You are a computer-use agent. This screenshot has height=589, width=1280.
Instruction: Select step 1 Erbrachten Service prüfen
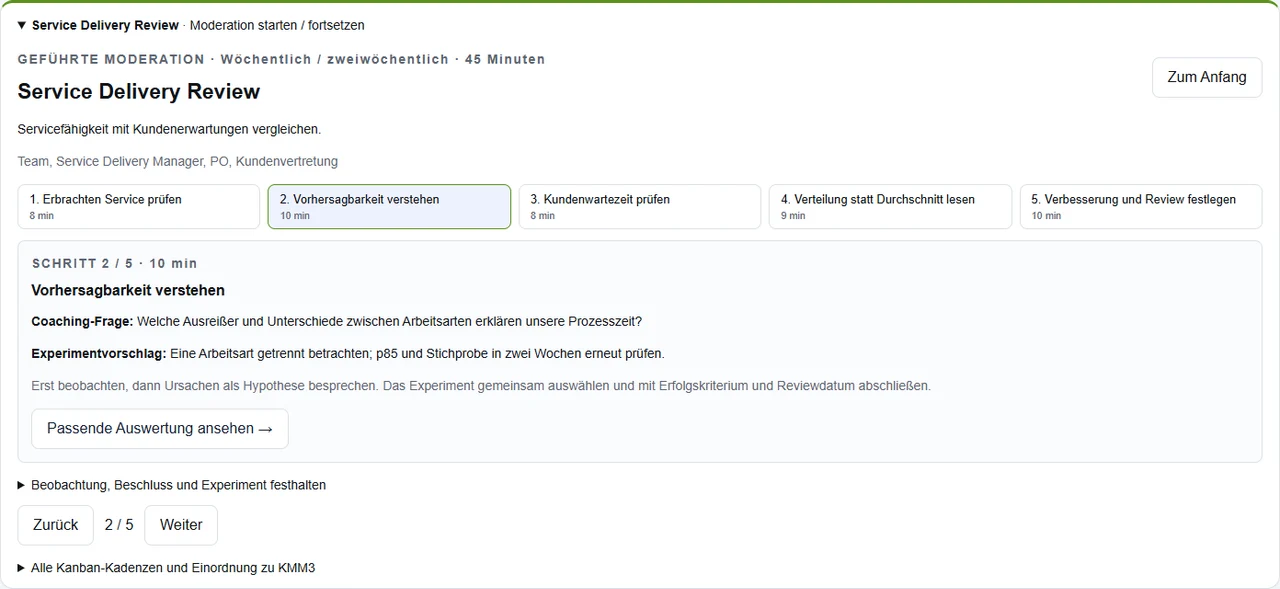[139, 206]
